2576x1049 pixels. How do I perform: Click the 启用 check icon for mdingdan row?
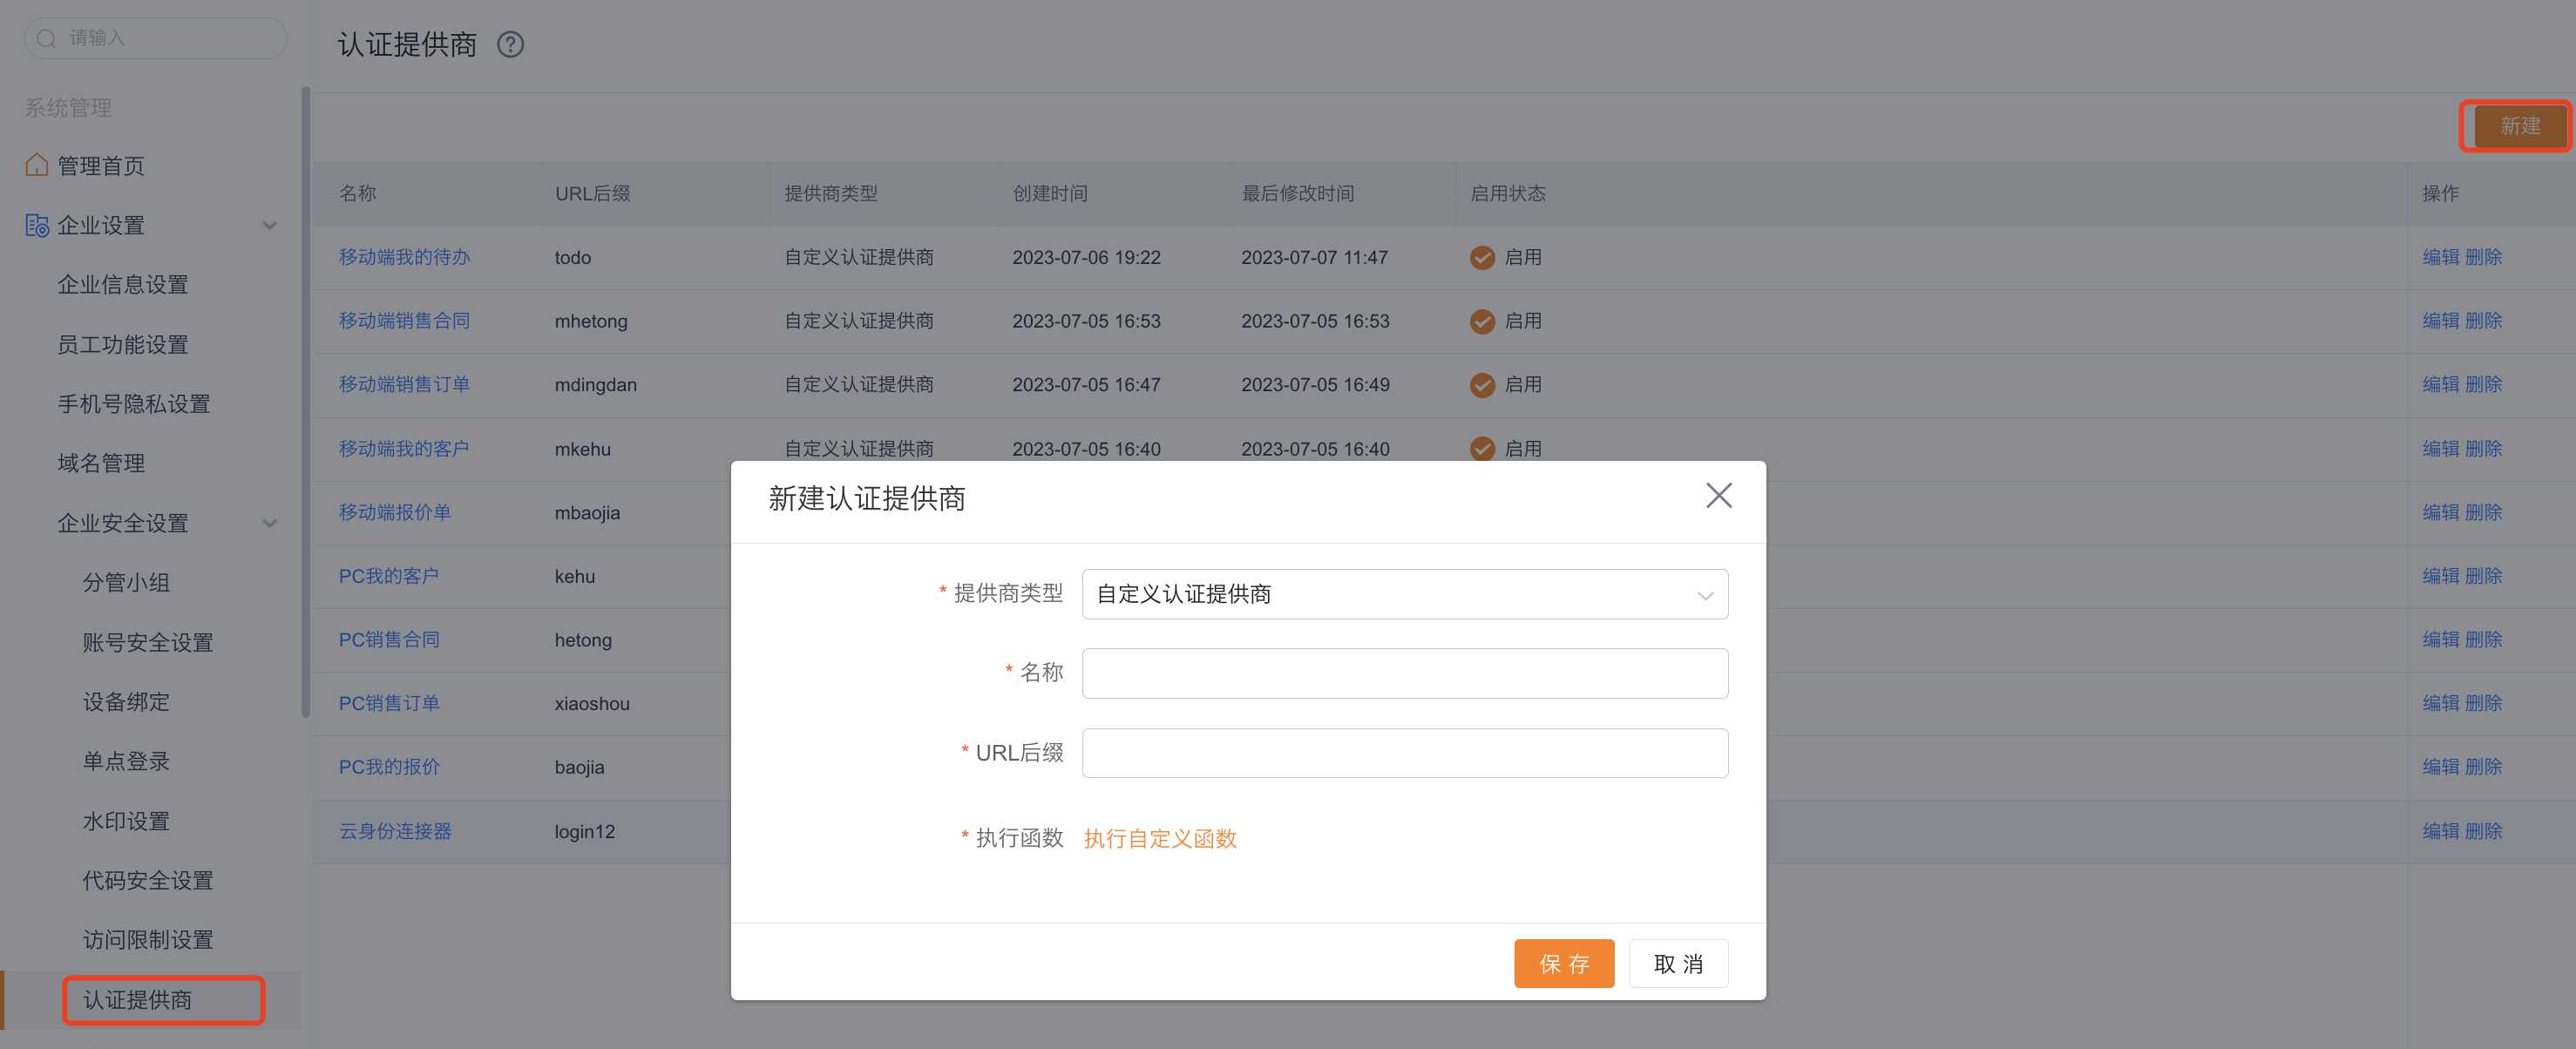click(x=1482, y=385)
